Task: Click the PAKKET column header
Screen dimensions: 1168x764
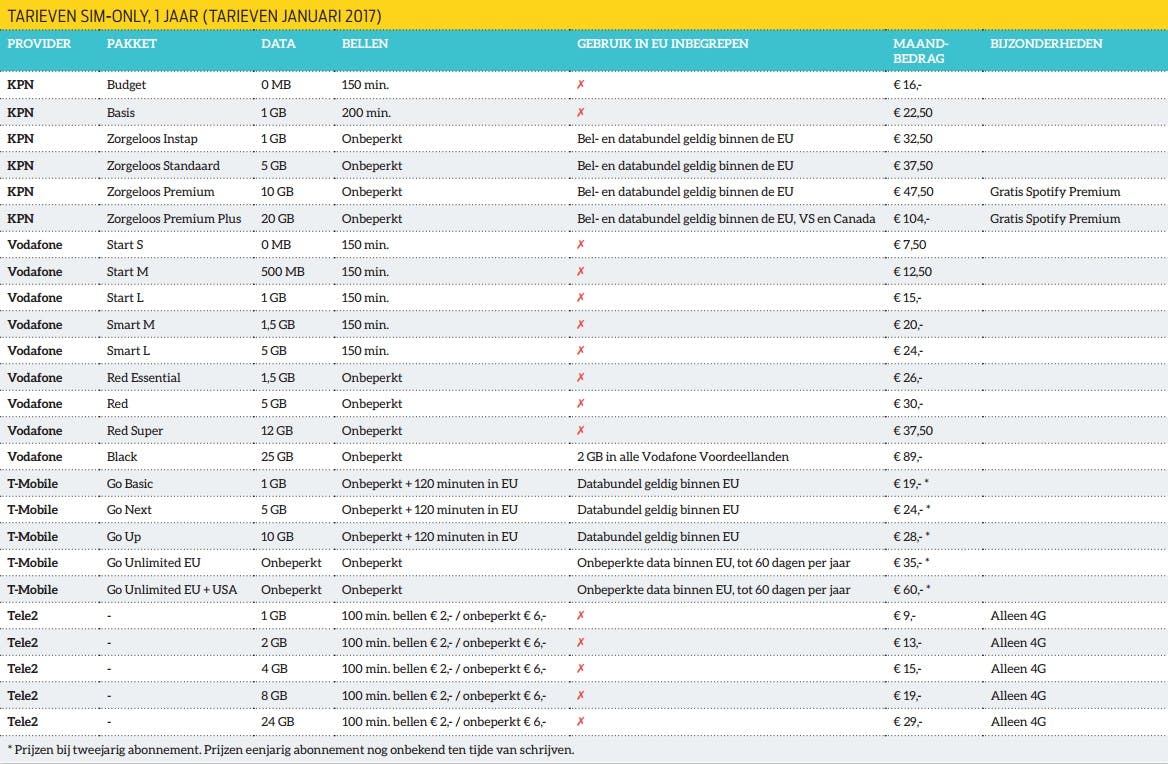Action: pos(132,43)
